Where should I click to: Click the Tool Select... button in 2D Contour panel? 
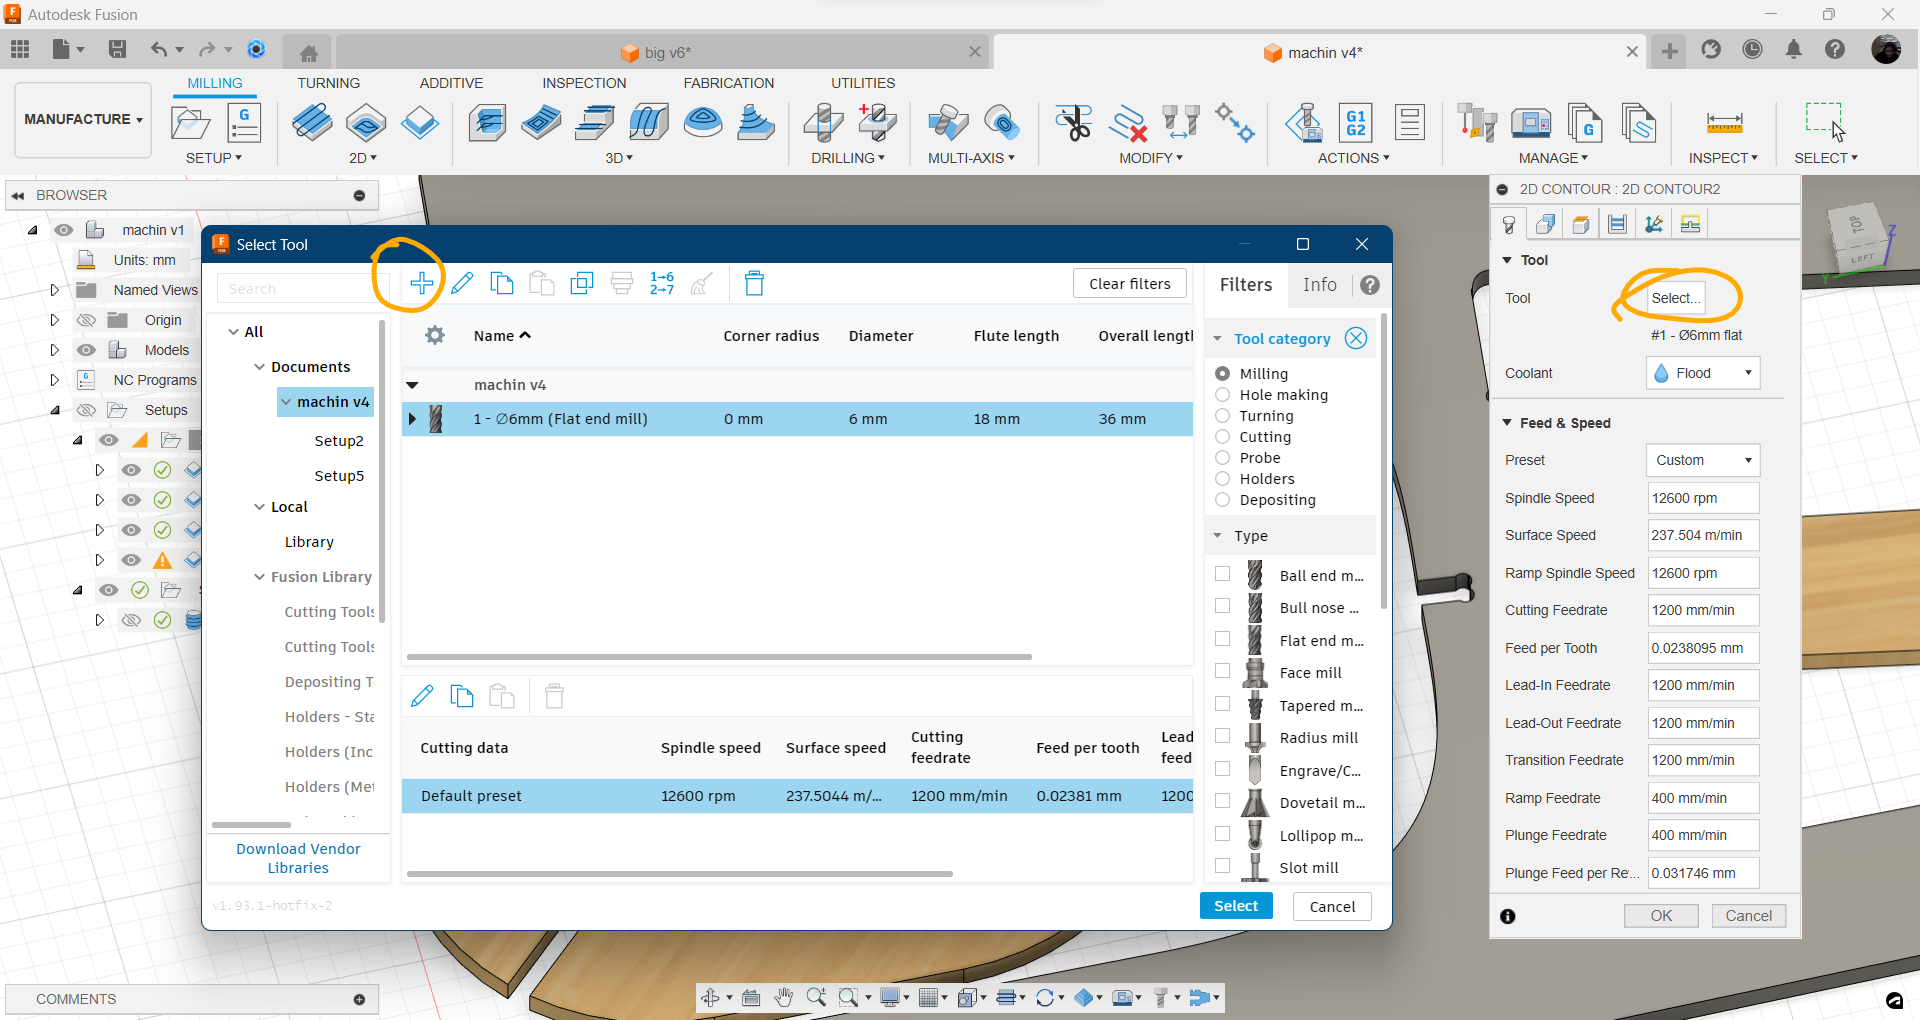coord(1676,298)
